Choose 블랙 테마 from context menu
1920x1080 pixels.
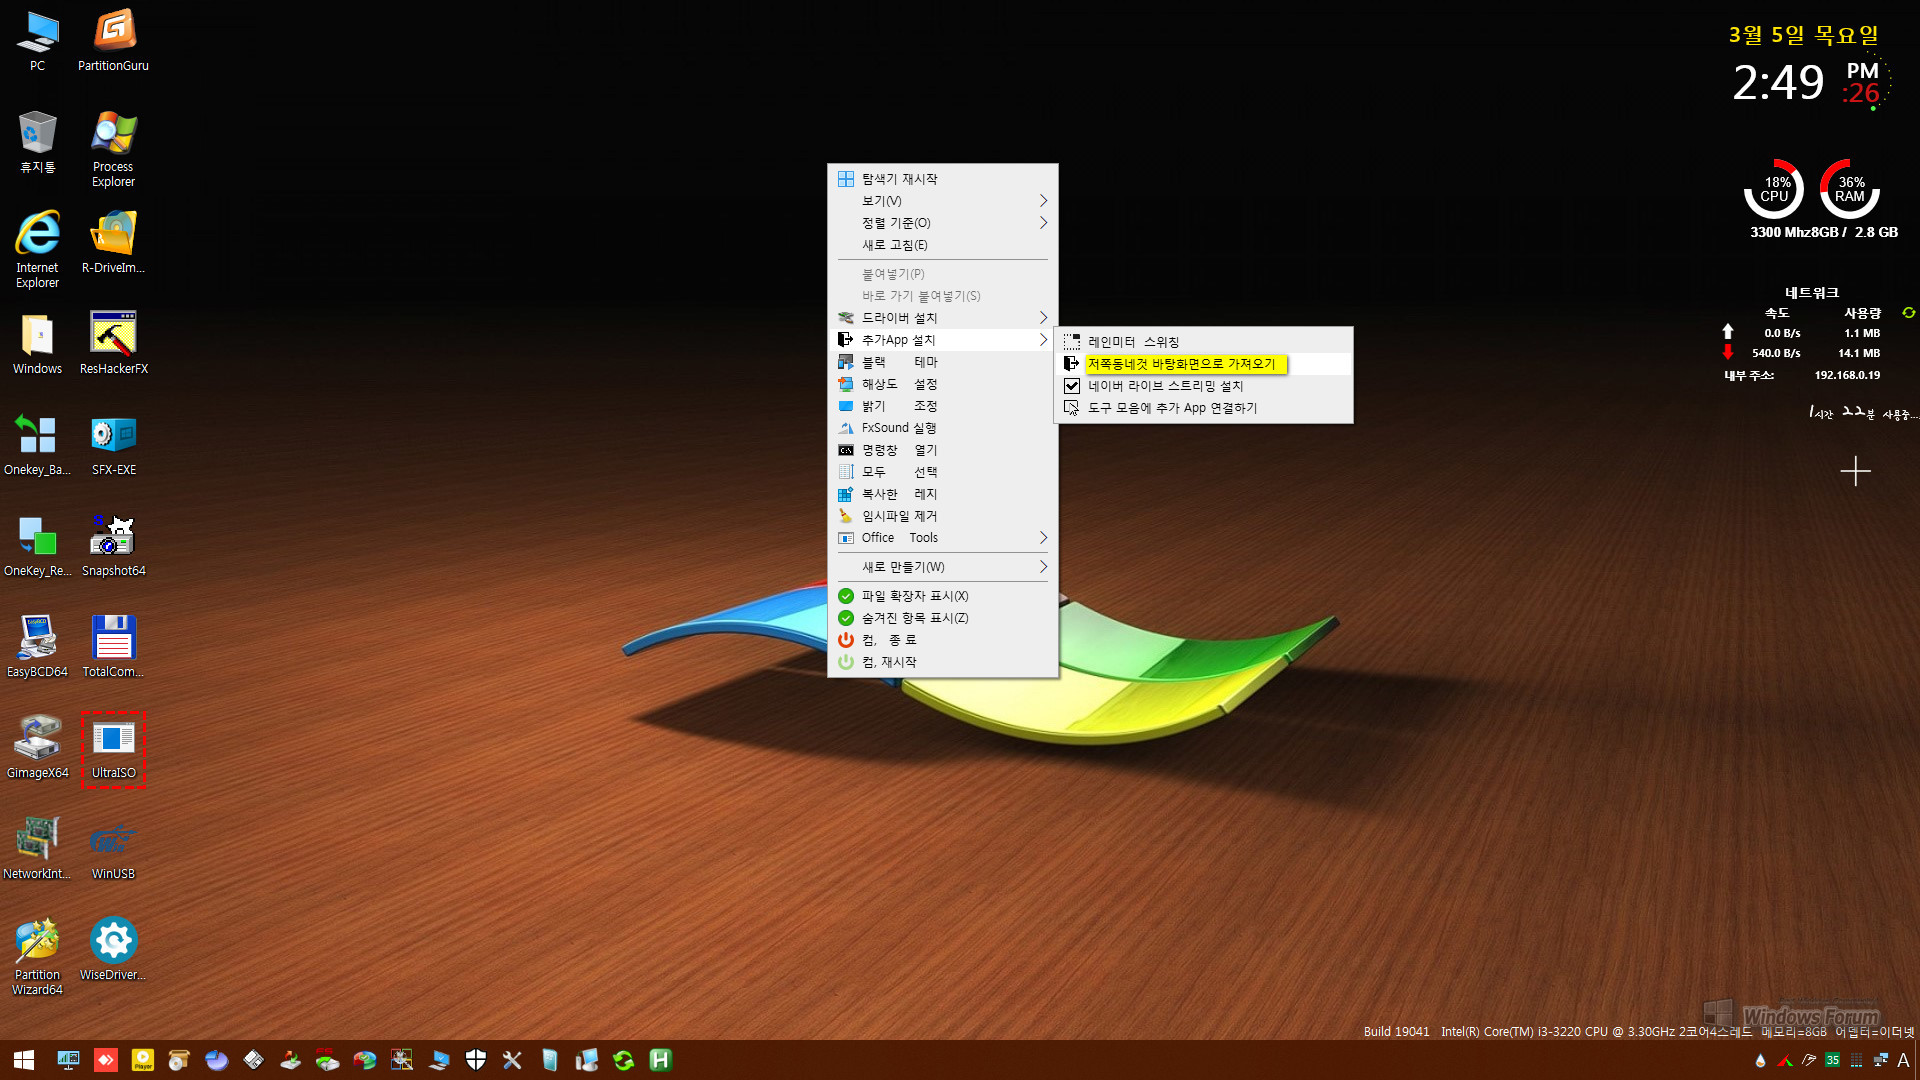tap(943, 362)
